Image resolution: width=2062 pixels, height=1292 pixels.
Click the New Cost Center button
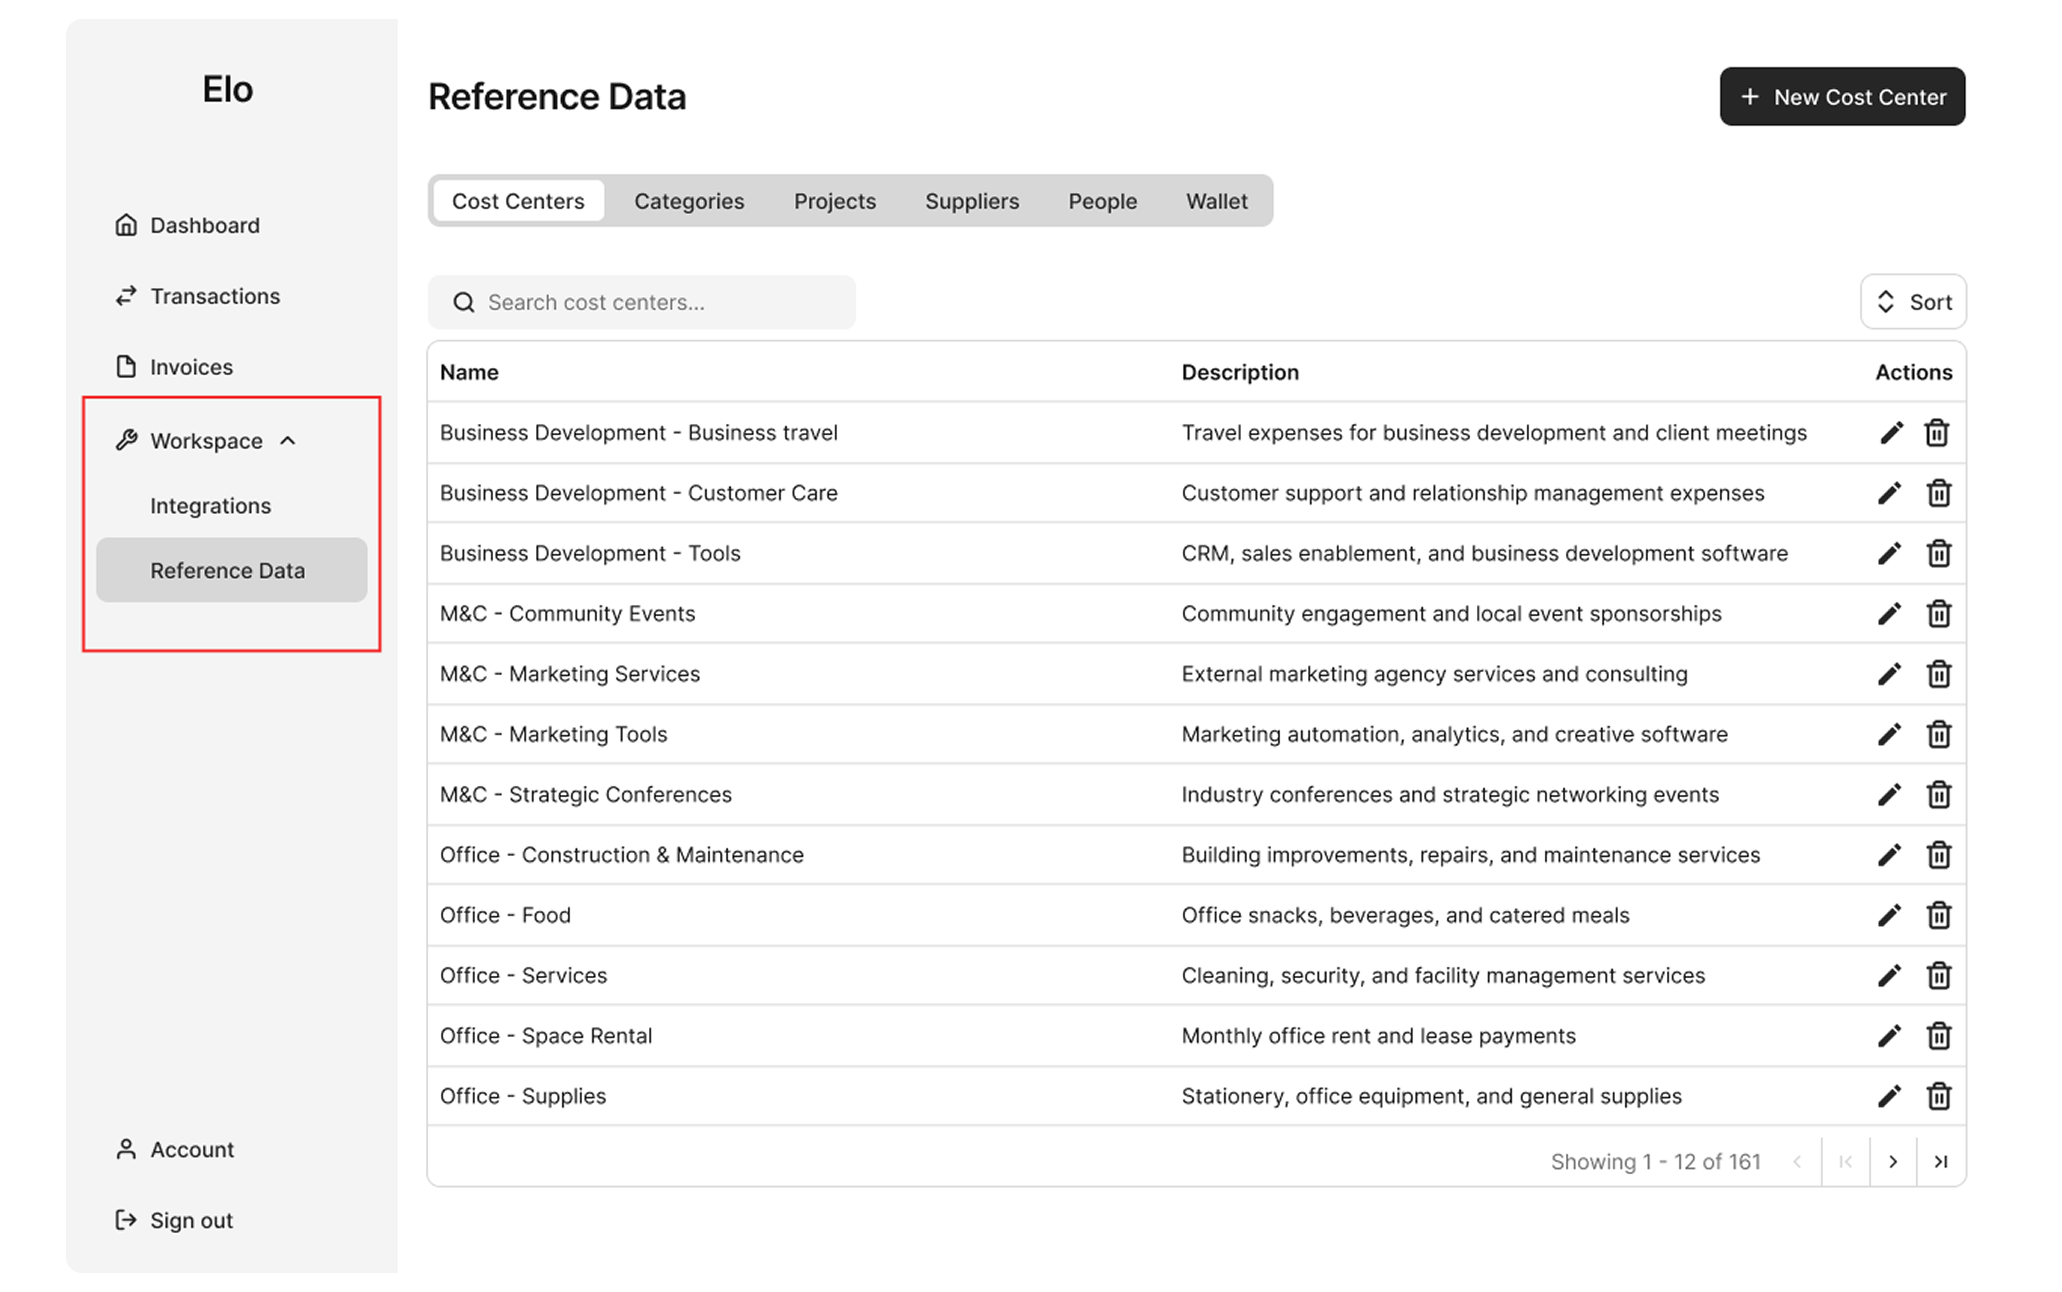pyautogui.click(x=1842, y=97)
